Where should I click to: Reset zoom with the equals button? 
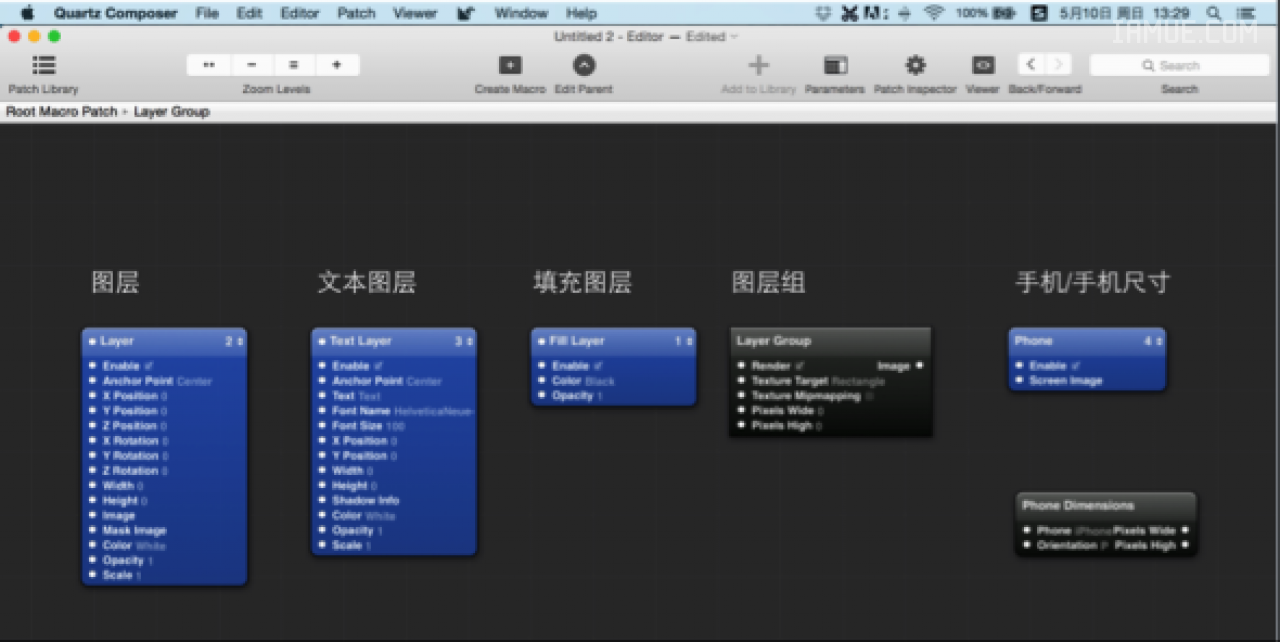pyautogui.click(x=294, y=65)
